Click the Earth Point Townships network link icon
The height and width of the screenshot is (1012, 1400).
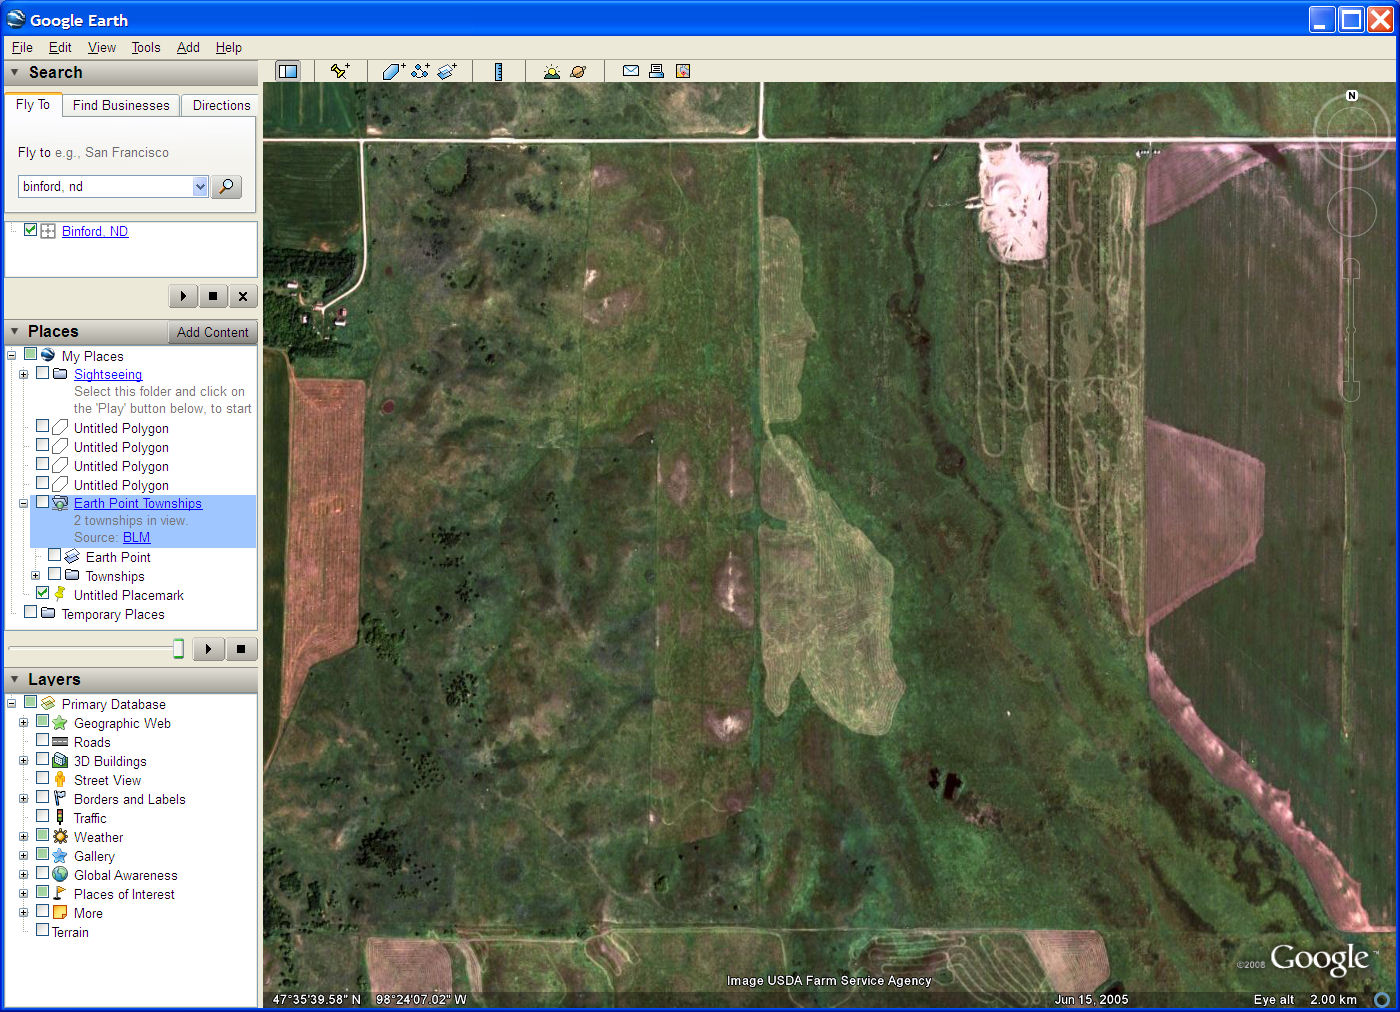(60, 503)
